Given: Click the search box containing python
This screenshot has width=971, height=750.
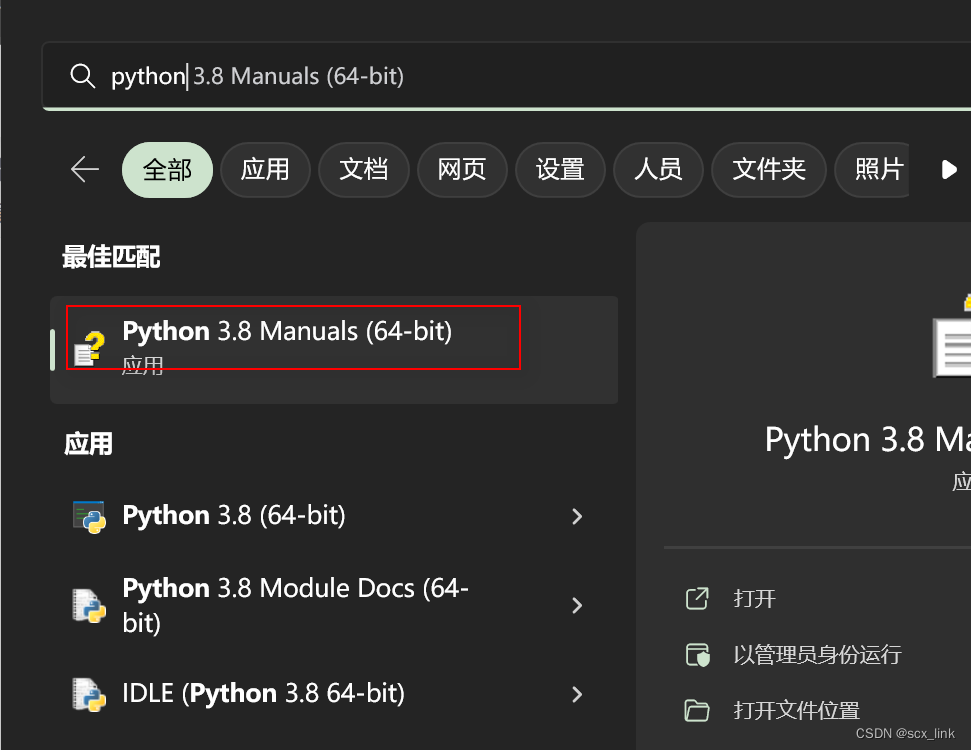Looking at the screenshot, I should point(507,76).
